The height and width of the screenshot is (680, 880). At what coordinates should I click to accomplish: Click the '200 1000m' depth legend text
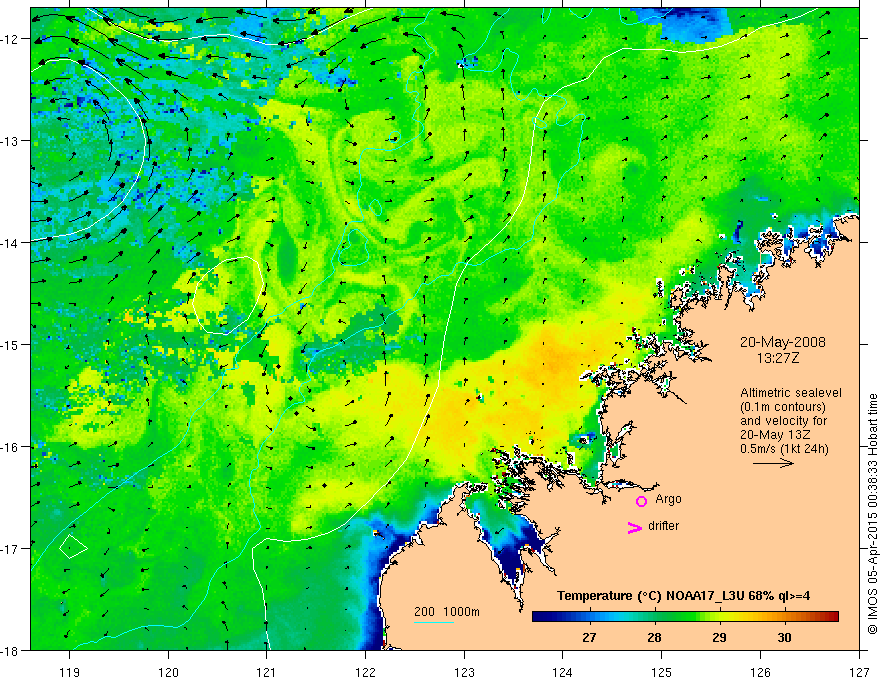tap(447, 612)
